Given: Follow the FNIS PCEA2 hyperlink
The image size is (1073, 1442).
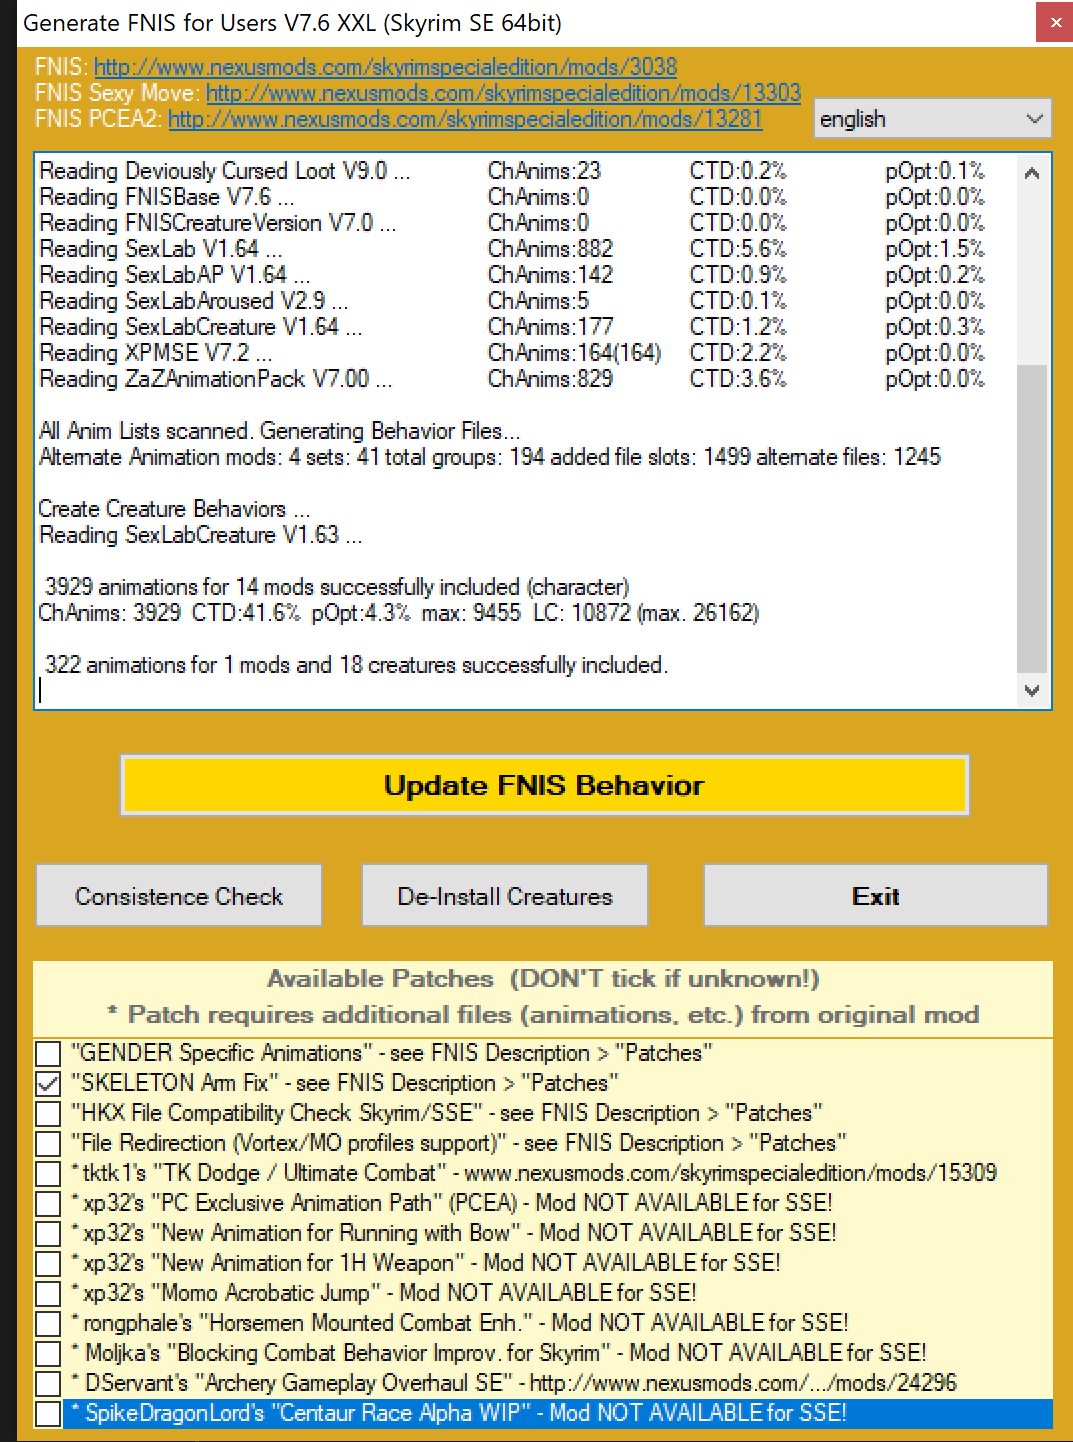Looking at the screenshot, I should tap(465, 118).
